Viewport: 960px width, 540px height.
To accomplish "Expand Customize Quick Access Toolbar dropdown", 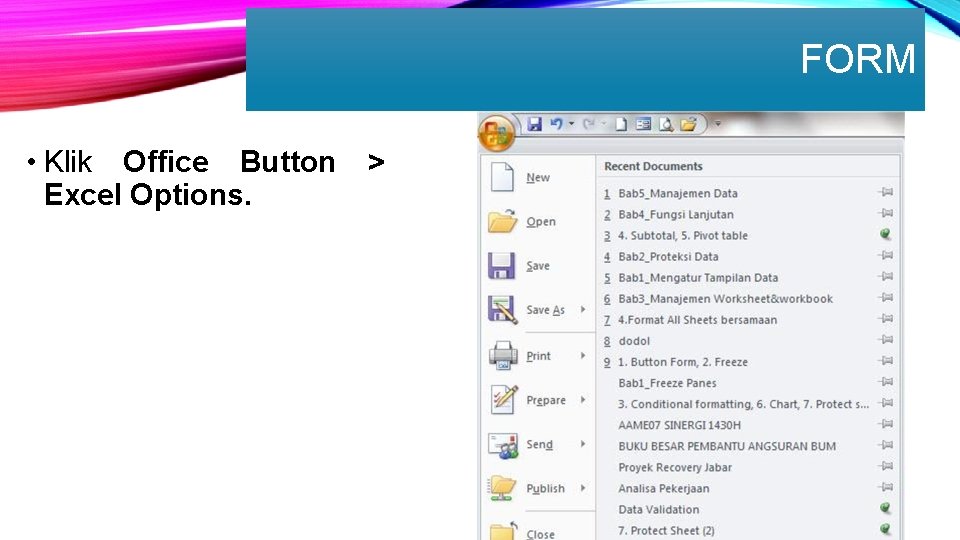I will tap(718, 124).
